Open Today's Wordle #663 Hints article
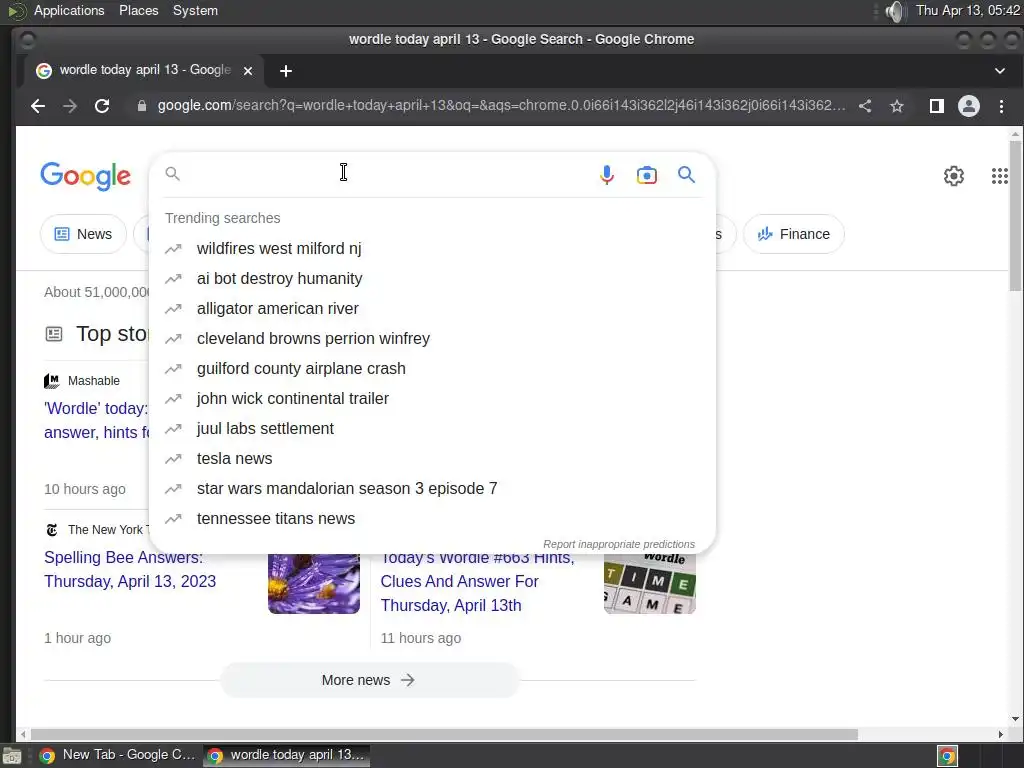Screen dimensions: 1024x768 point(477,581)
